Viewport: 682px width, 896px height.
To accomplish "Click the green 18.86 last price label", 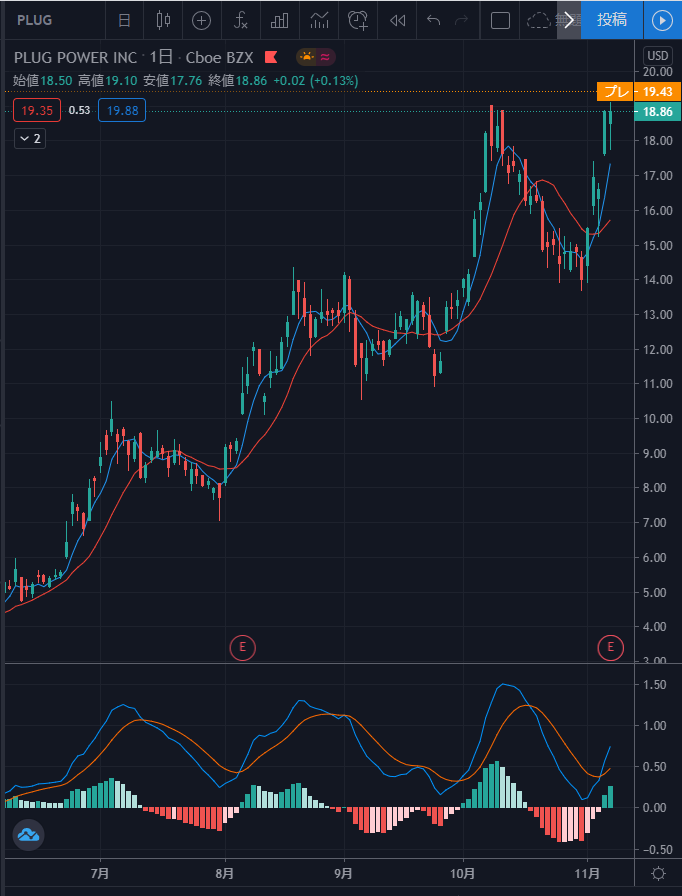I will (x=657, y=112).
